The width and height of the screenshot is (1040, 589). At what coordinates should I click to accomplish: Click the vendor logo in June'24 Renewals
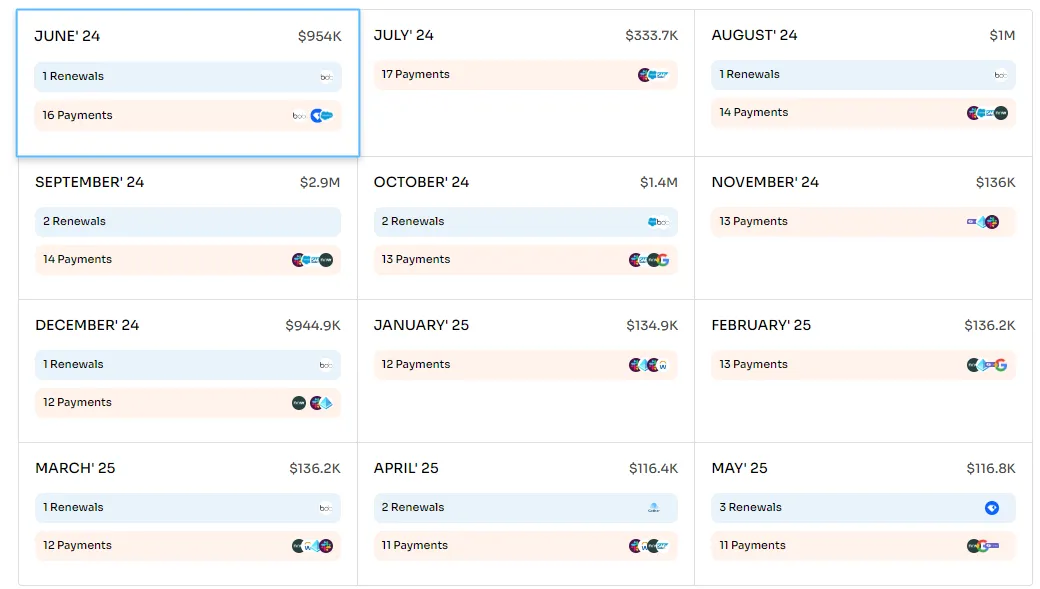(326, 77)
